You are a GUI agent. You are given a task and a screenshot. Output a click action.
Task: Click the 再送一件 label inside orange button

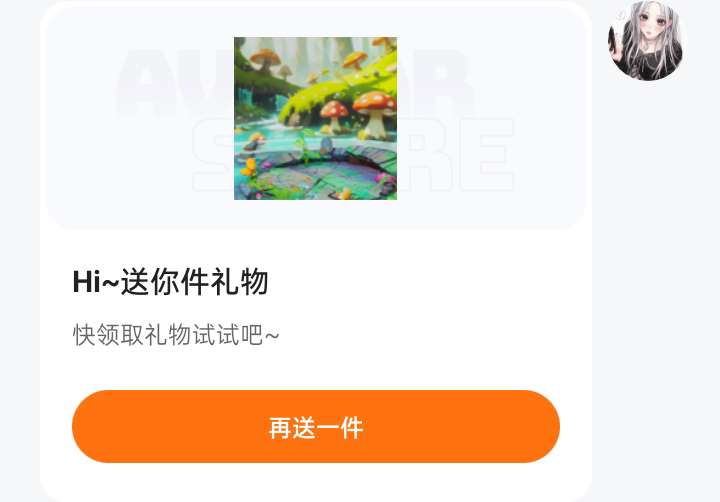(x=316, y=428)
